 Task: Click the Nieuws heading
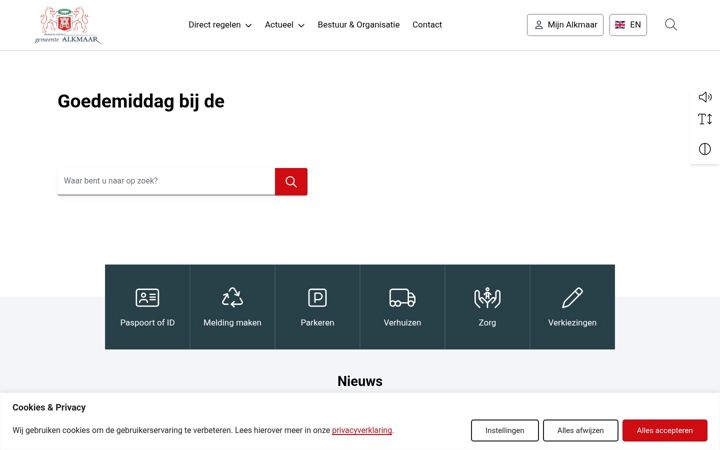[x=360, y=381]
